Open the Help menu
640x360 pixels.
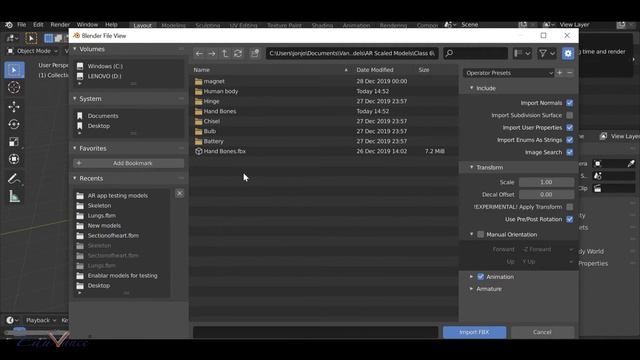point(111,25)
